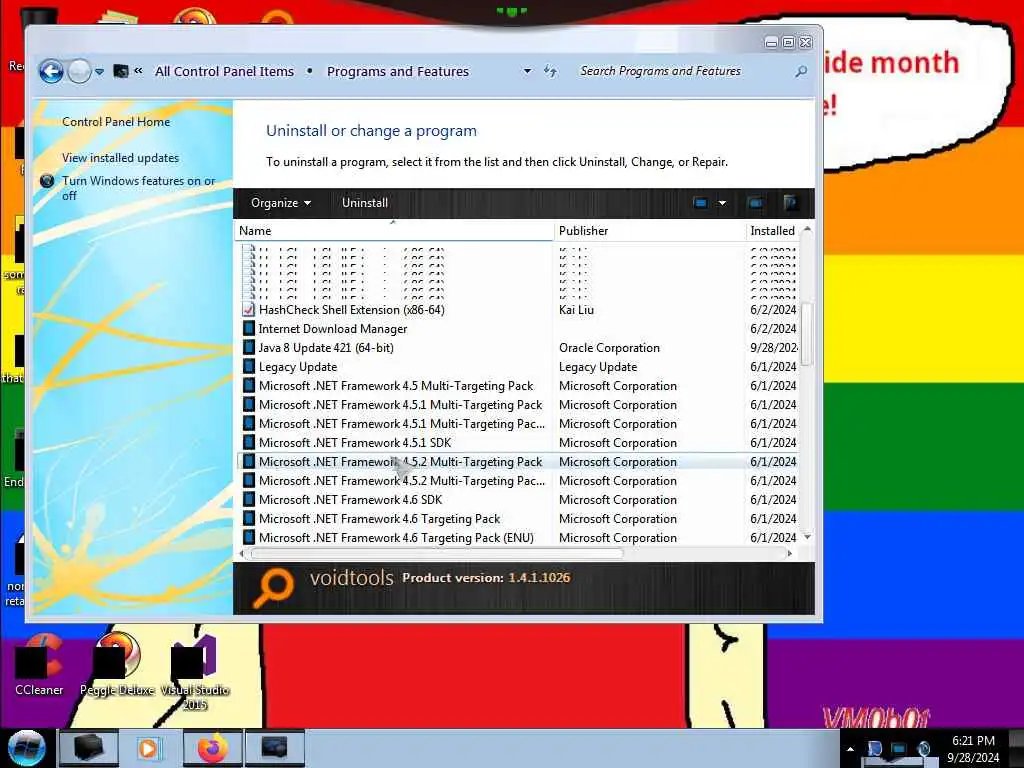Sort list by Name column header

click(x=394, y=231)
